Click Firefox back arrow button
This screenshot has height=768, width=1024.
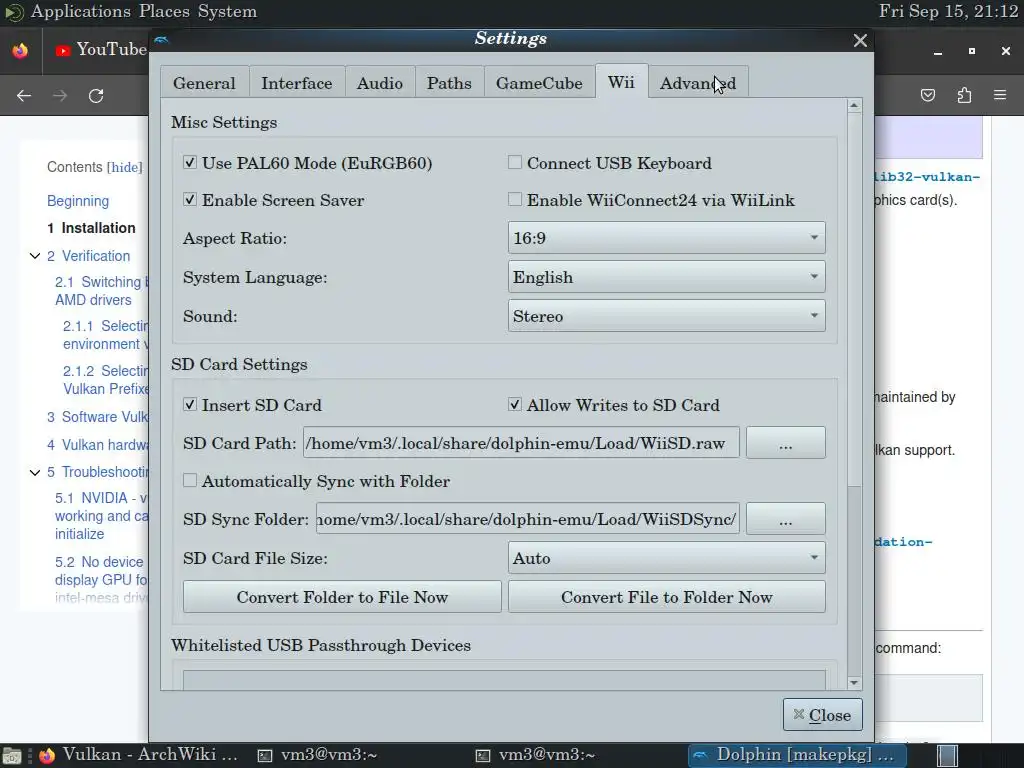coord(24,96)
